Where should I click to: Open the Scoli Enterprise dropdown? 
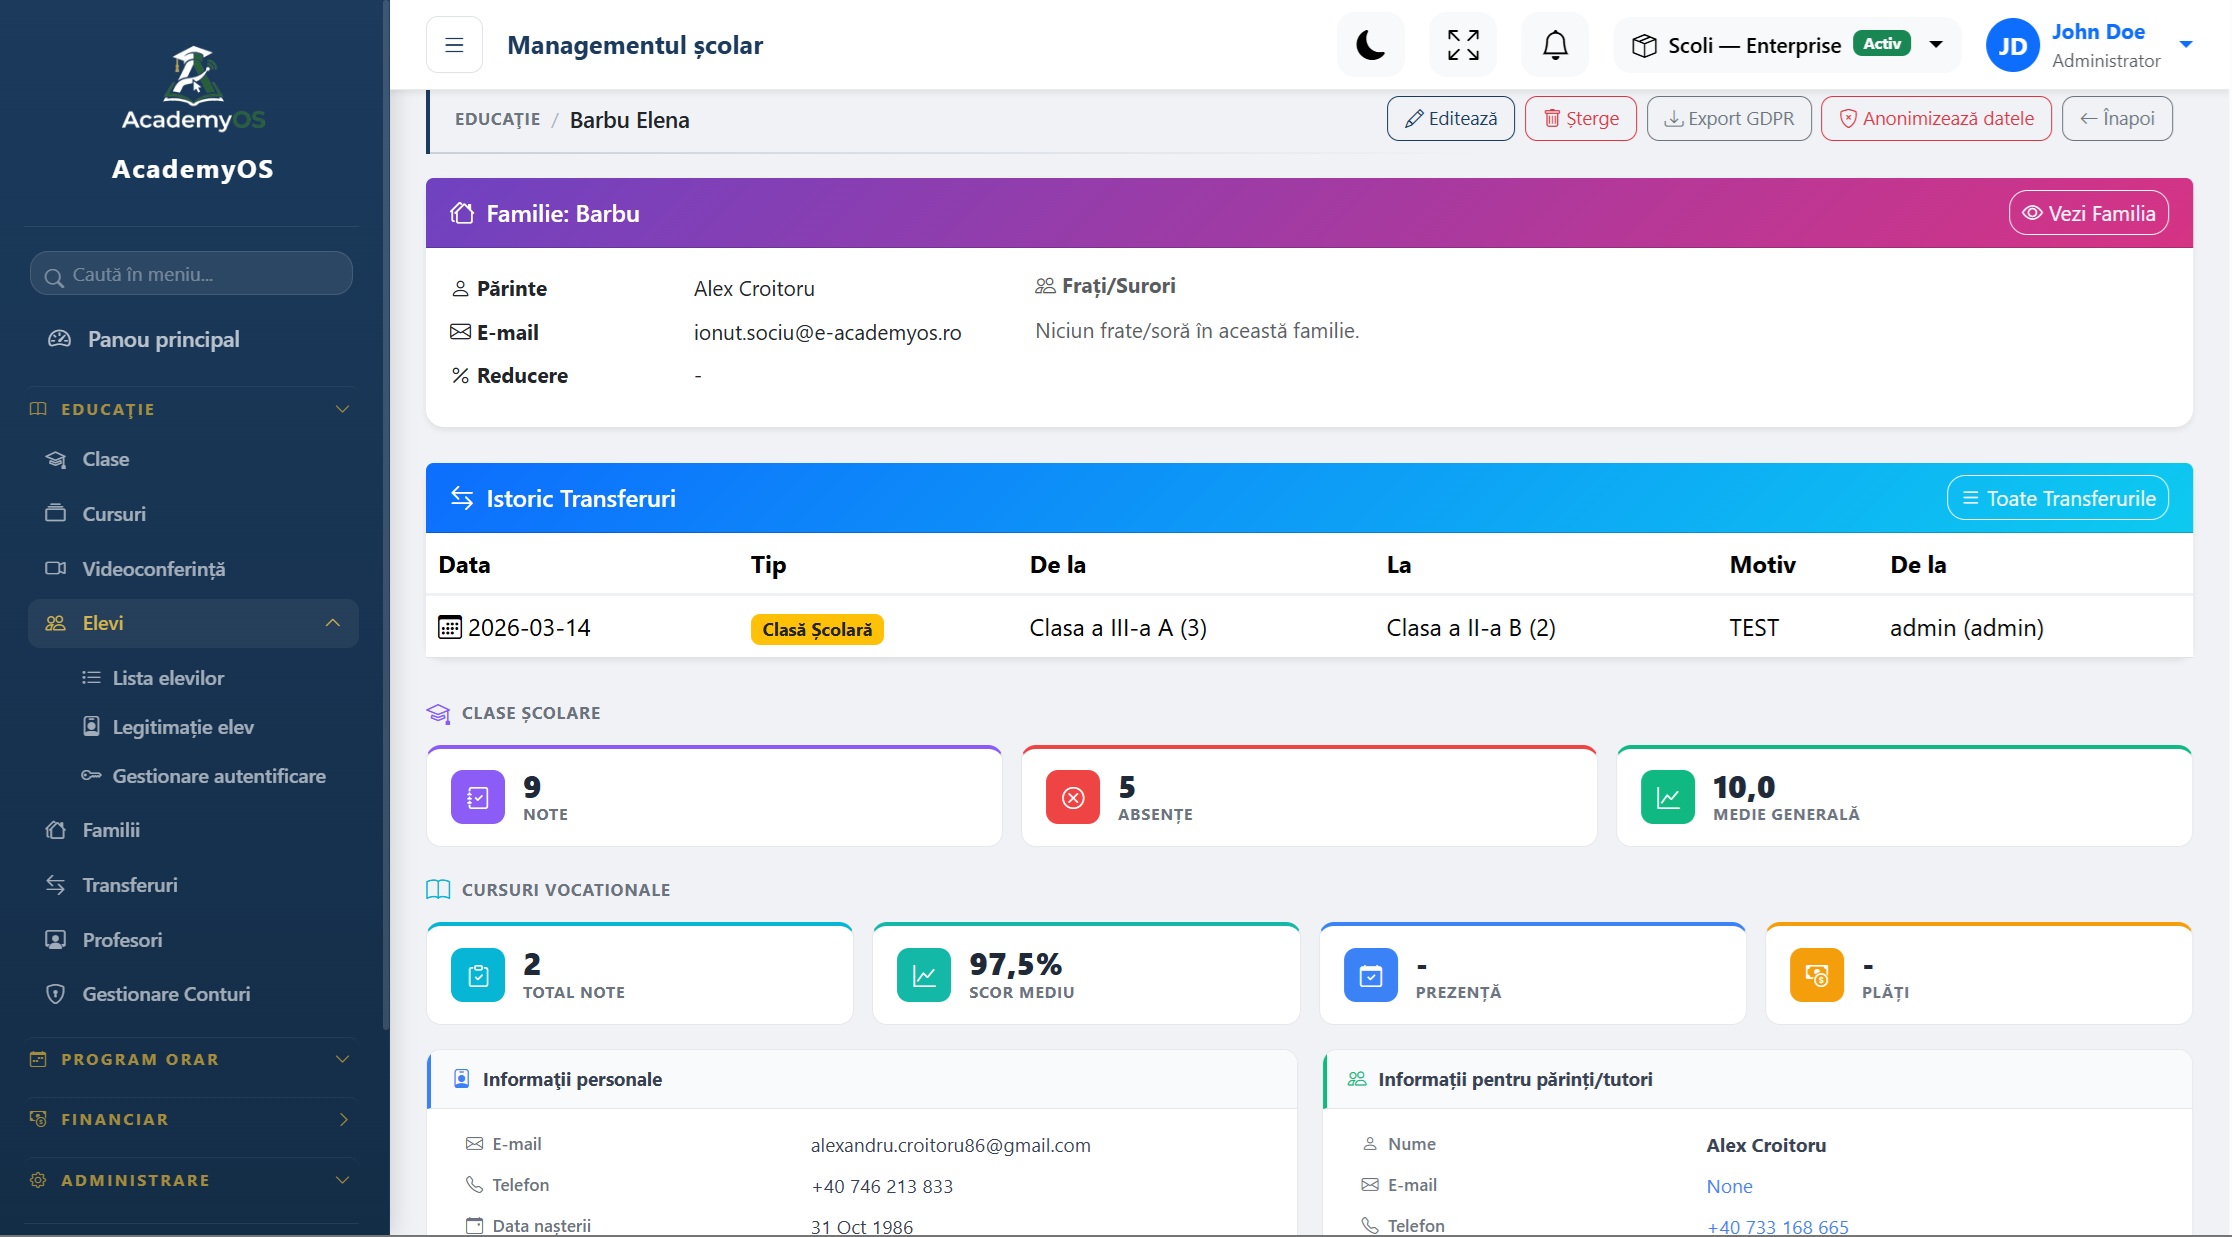point(1787,45)
